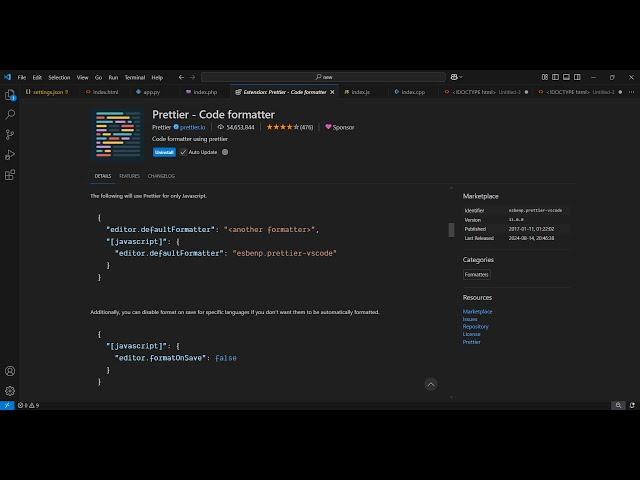Click the esbenp.prettier-vscode identifier value
Screen dimensions: 640x480
[x=535, y=211]
